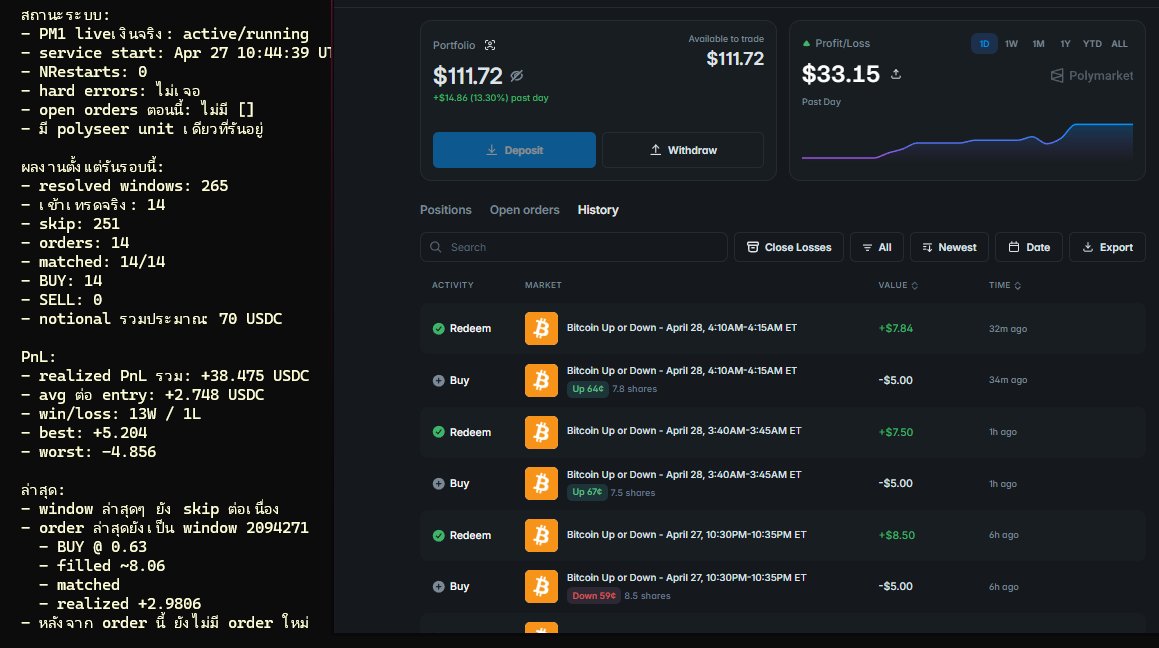Screen dimensions: 1159x648
Task: Click Bitcoin icon in 4:10AM Buy row
Action: coord(541,380)
